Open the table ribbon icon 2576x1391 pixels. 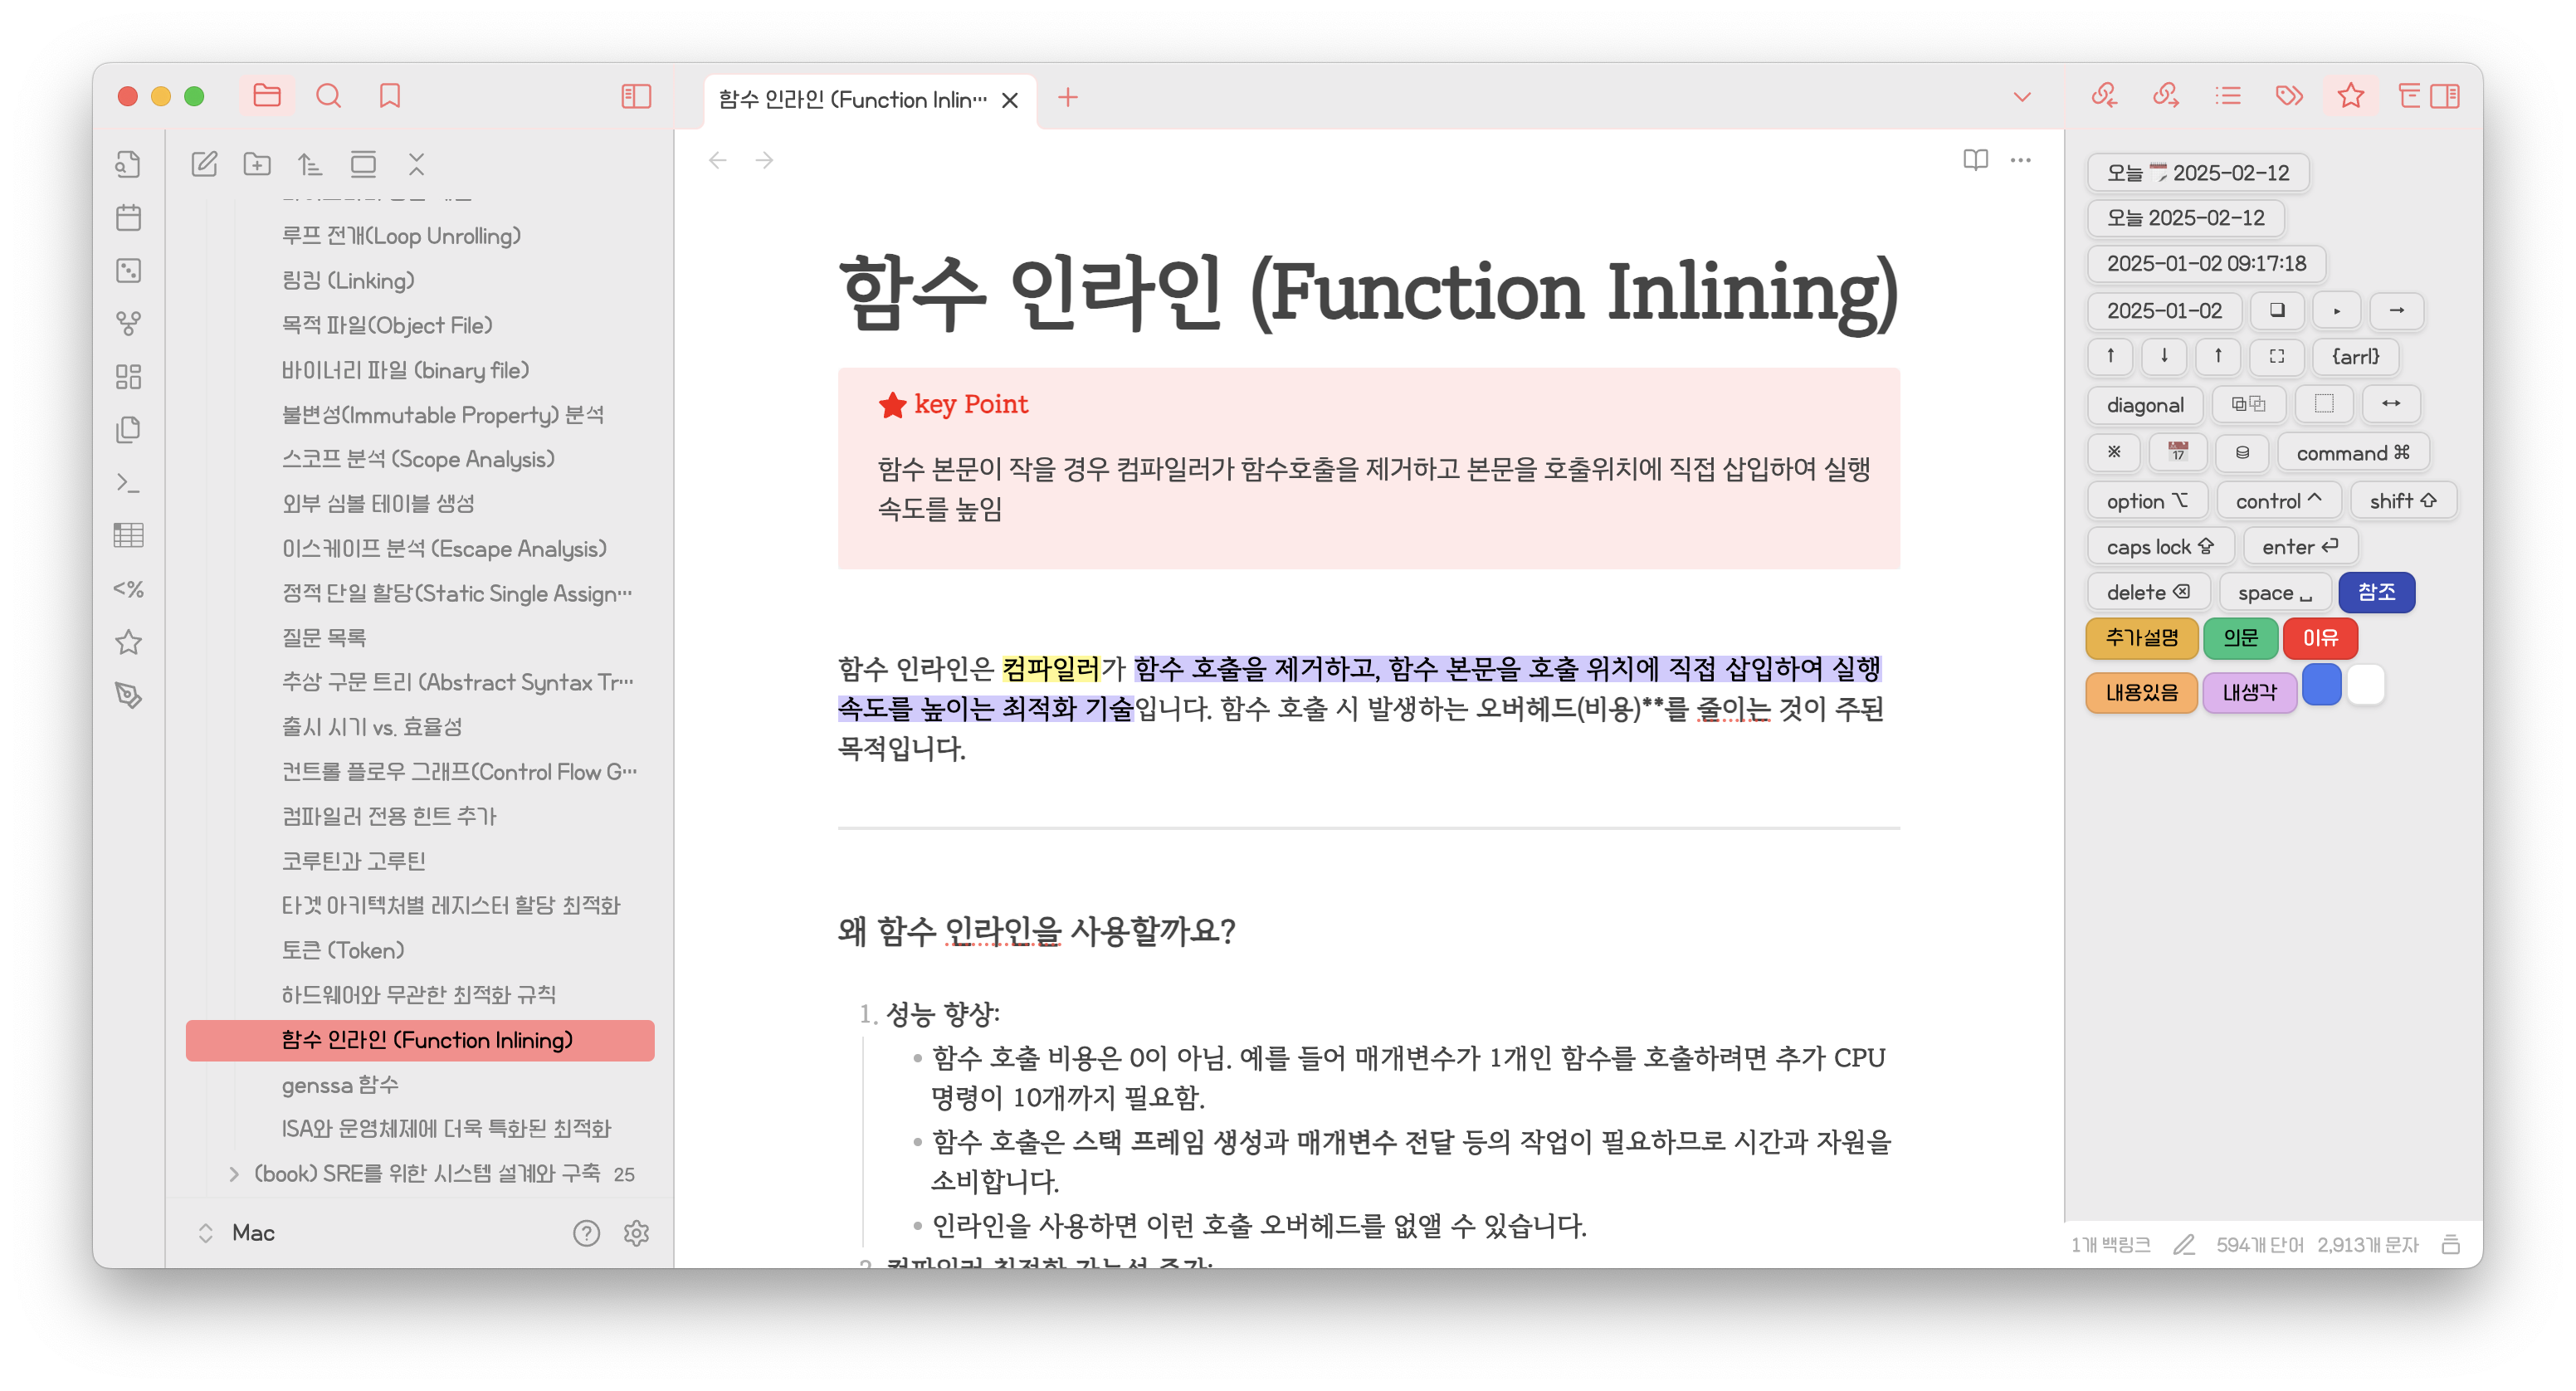(x=128, y=536)
